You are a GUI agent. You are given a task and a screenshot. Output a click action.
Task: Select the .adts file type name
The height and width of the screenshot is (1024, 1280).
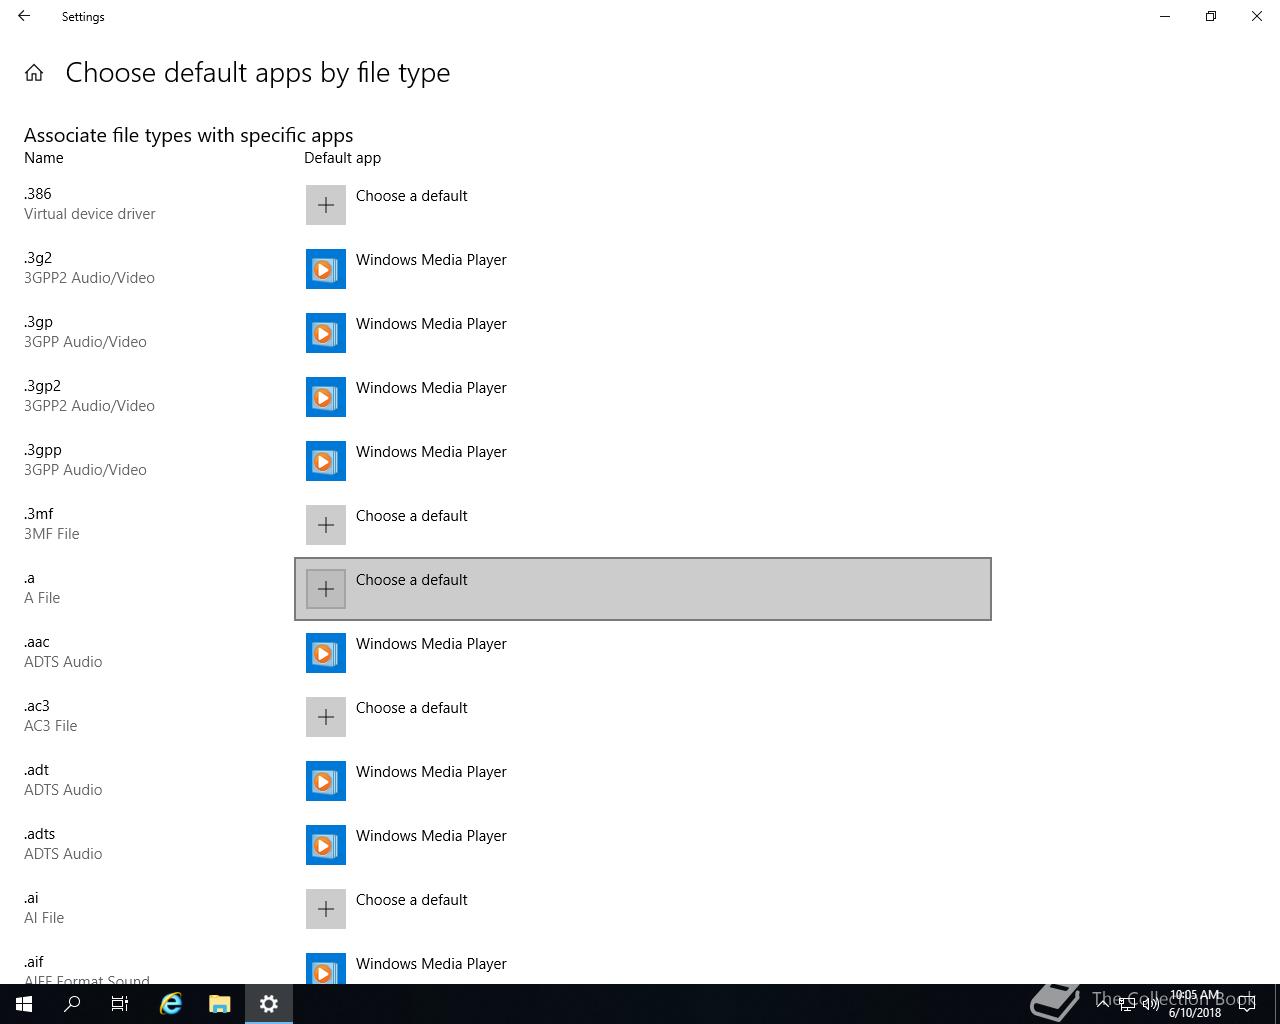40,834
